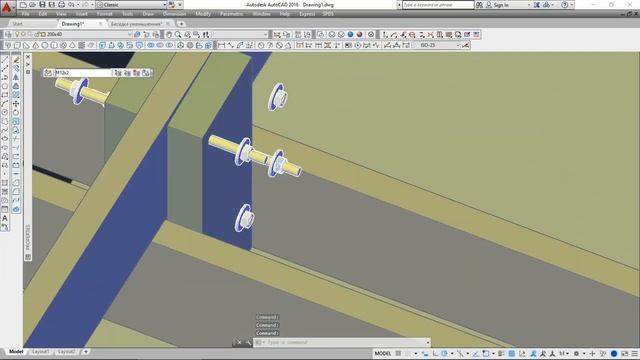Select the Pan hand tool
The width and height of the screenshot is (640, 360).
[x=169, y=35]
